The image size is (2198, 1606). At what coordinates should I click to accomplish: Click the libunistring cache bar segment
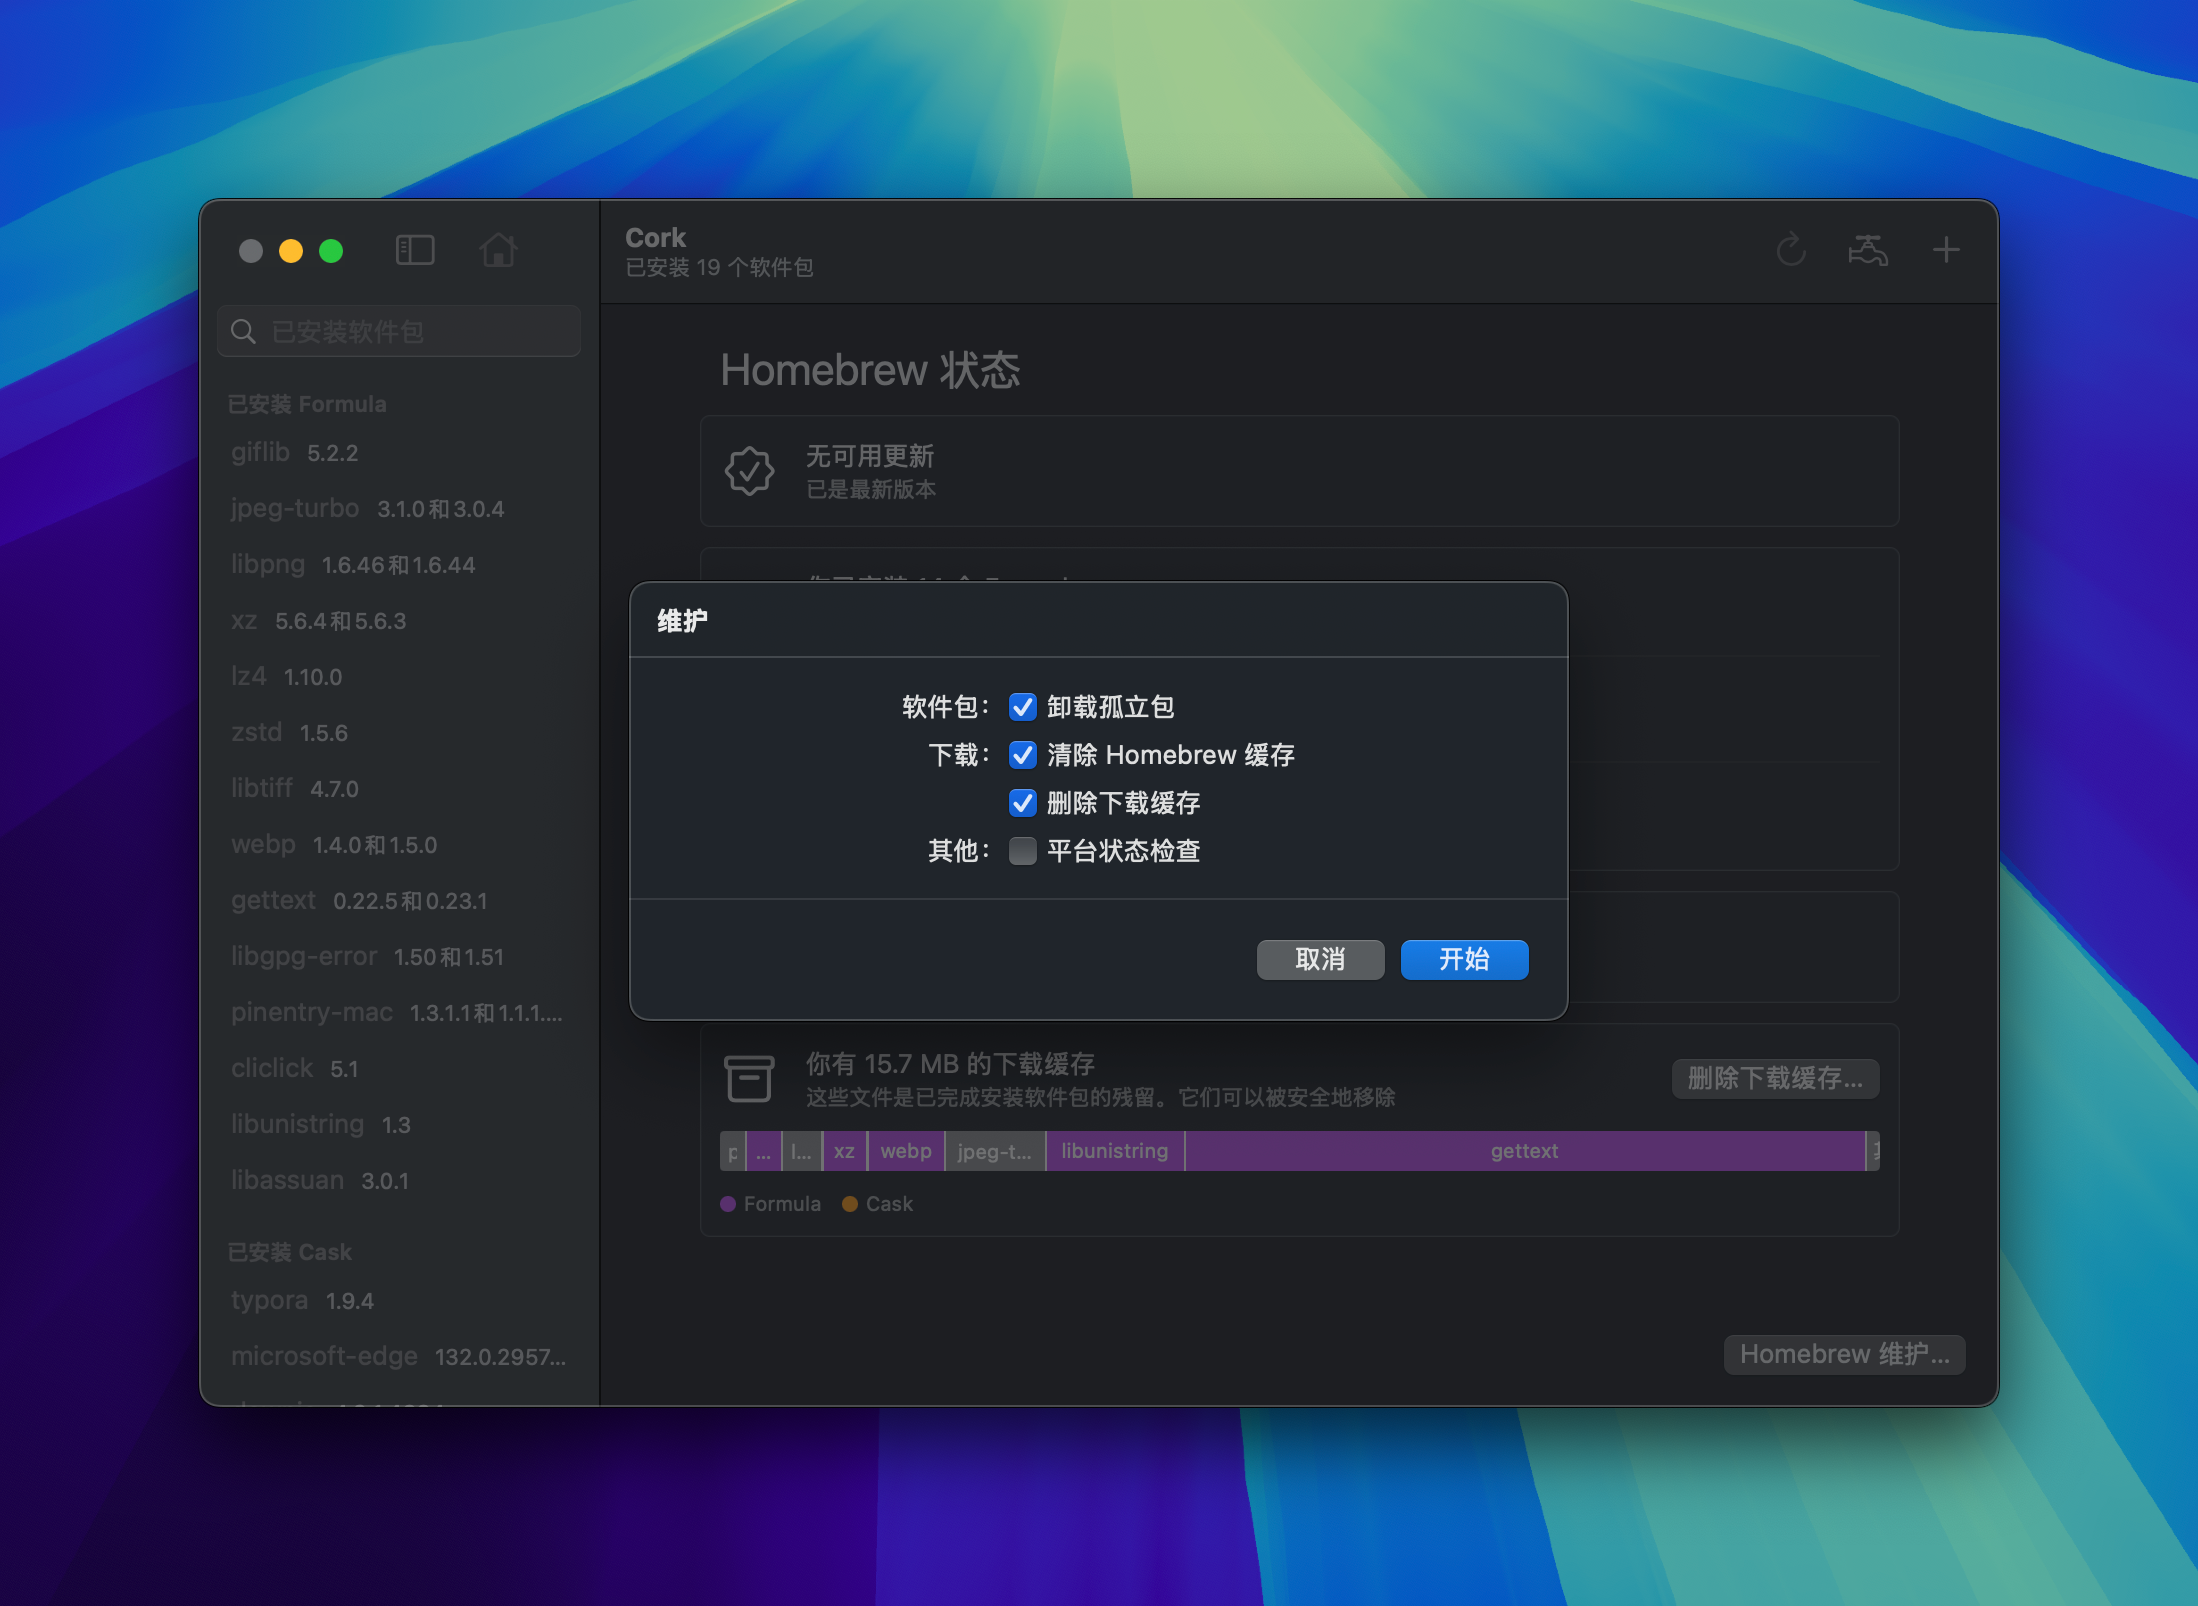pos(1115,1151)
